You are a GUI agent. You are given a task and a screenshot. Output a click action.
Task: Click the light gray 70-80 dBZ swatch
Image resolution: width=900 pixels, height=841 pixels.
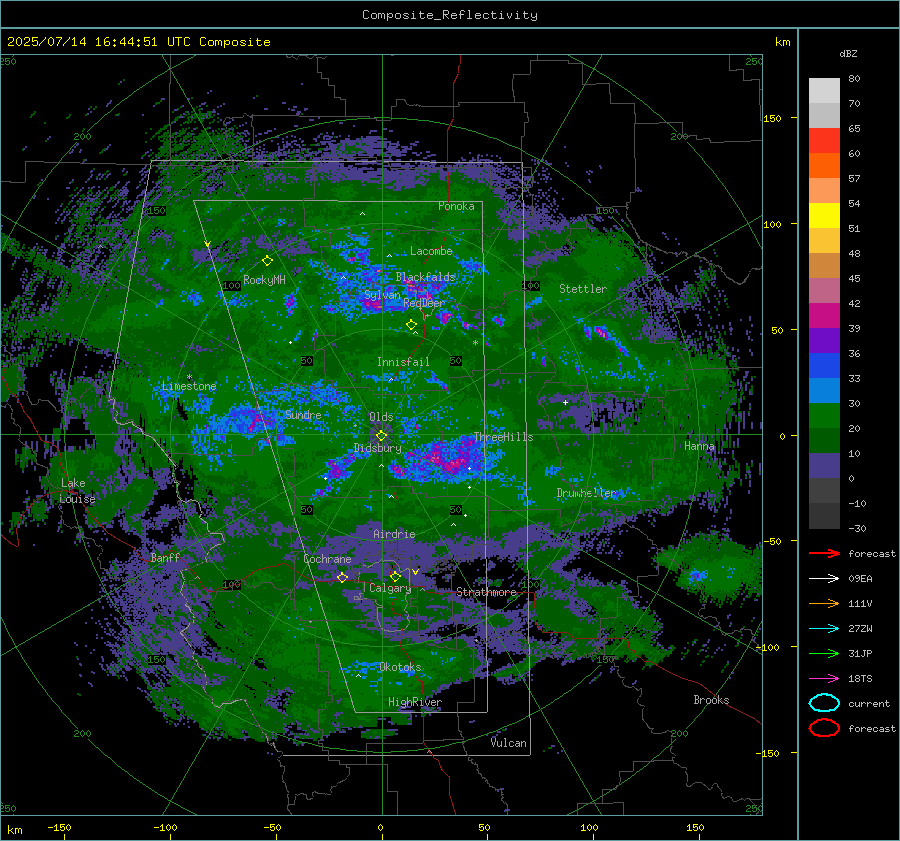(824, 91)
